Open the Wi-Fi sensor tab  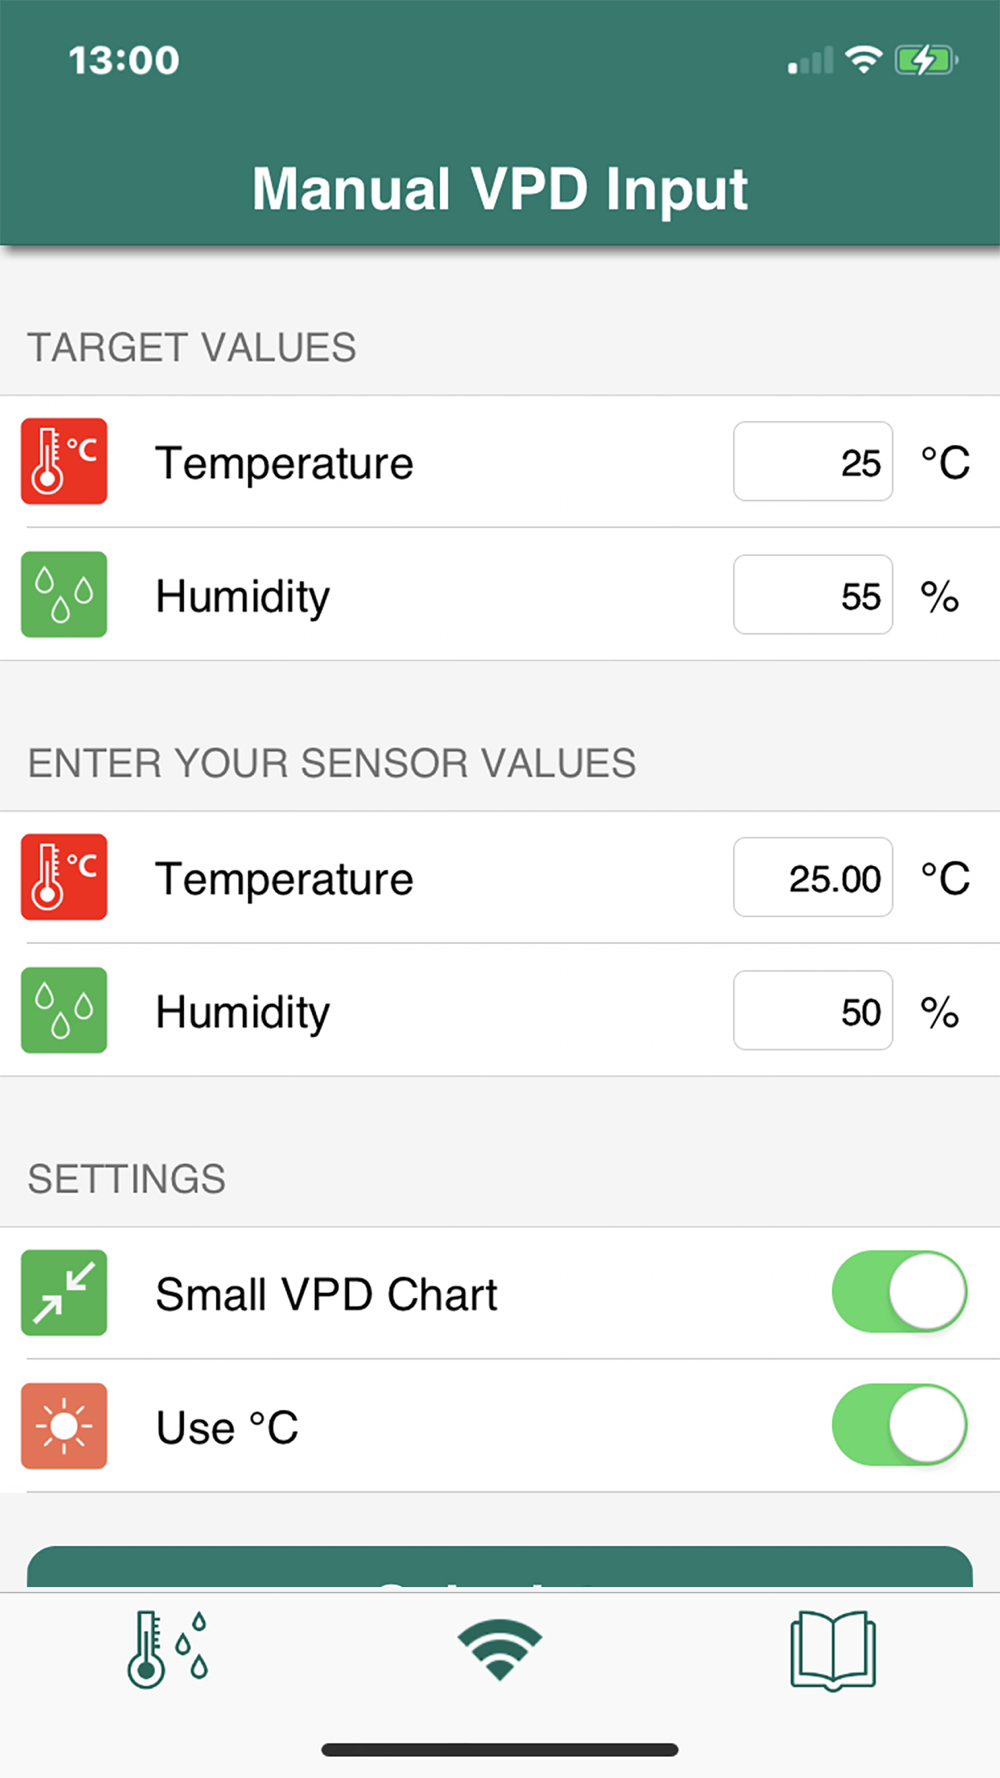500,1650
